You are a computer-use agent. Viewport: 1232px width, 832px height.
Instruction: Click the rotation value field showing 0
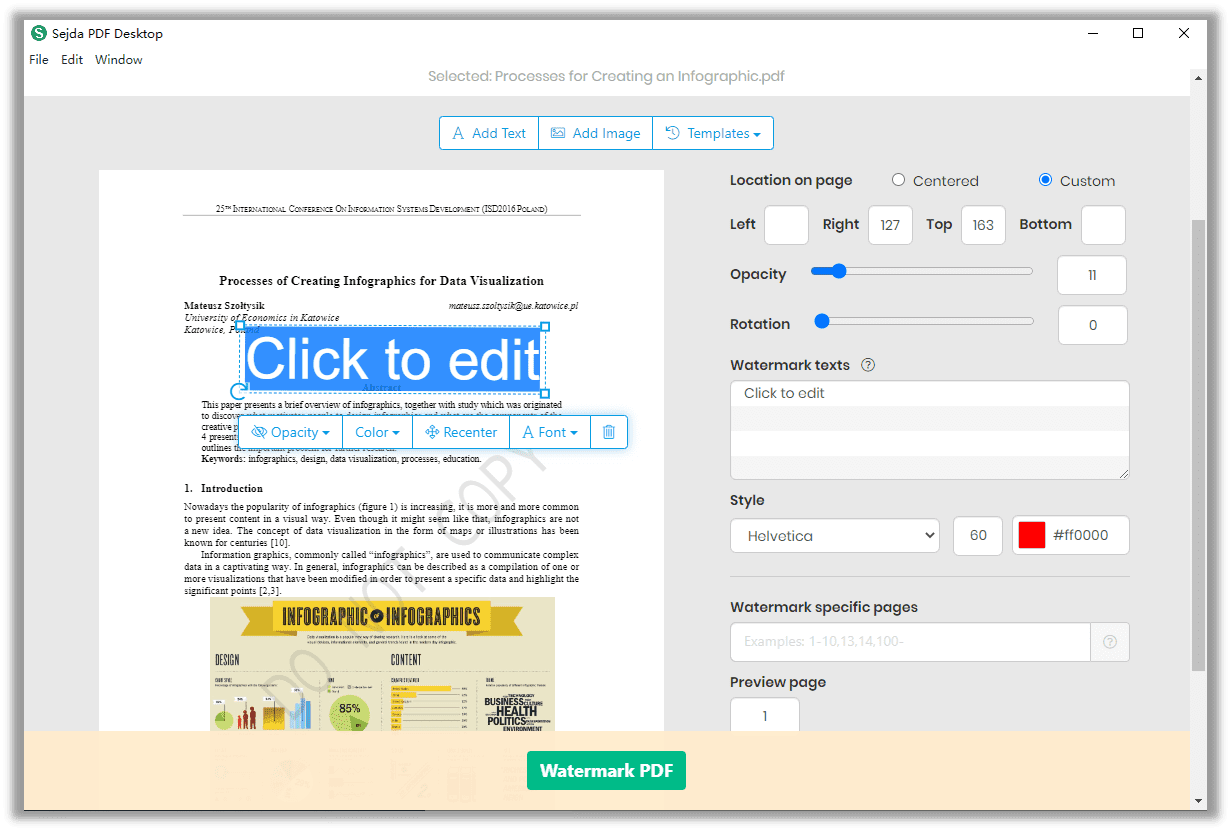pyautogui.click(x=1092, y=325)
